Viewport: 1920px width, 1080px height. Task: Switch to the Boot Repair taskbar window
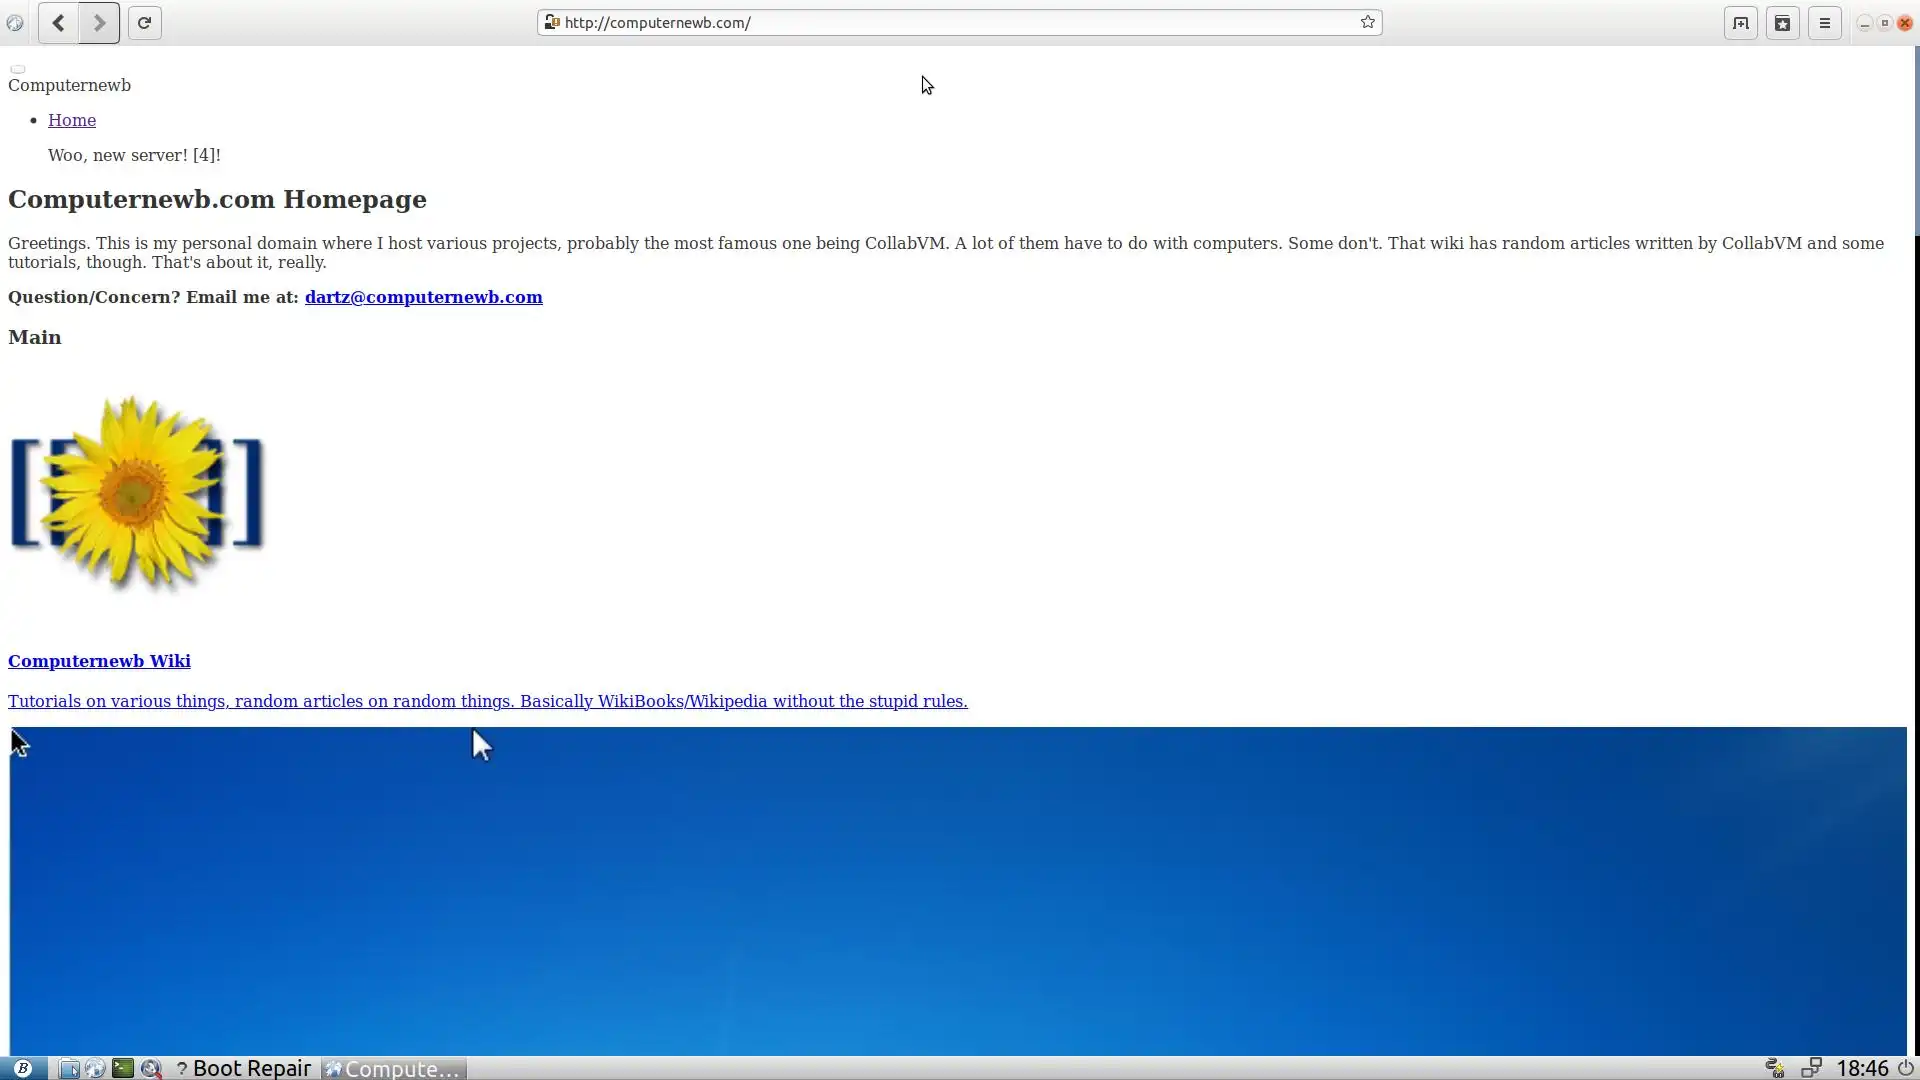click(x=243, y=1068)
